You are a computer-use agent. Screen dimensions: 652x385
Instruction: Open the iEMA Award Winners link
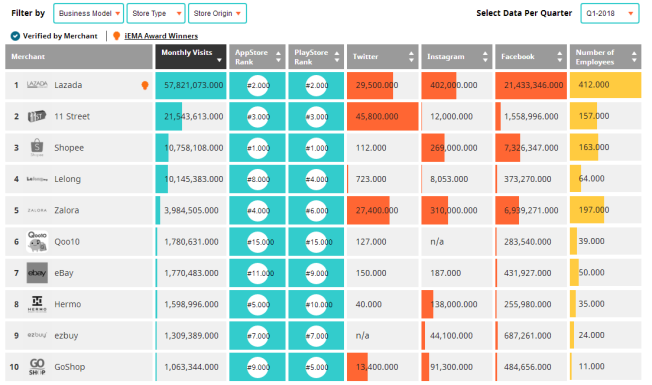[161, 36]
